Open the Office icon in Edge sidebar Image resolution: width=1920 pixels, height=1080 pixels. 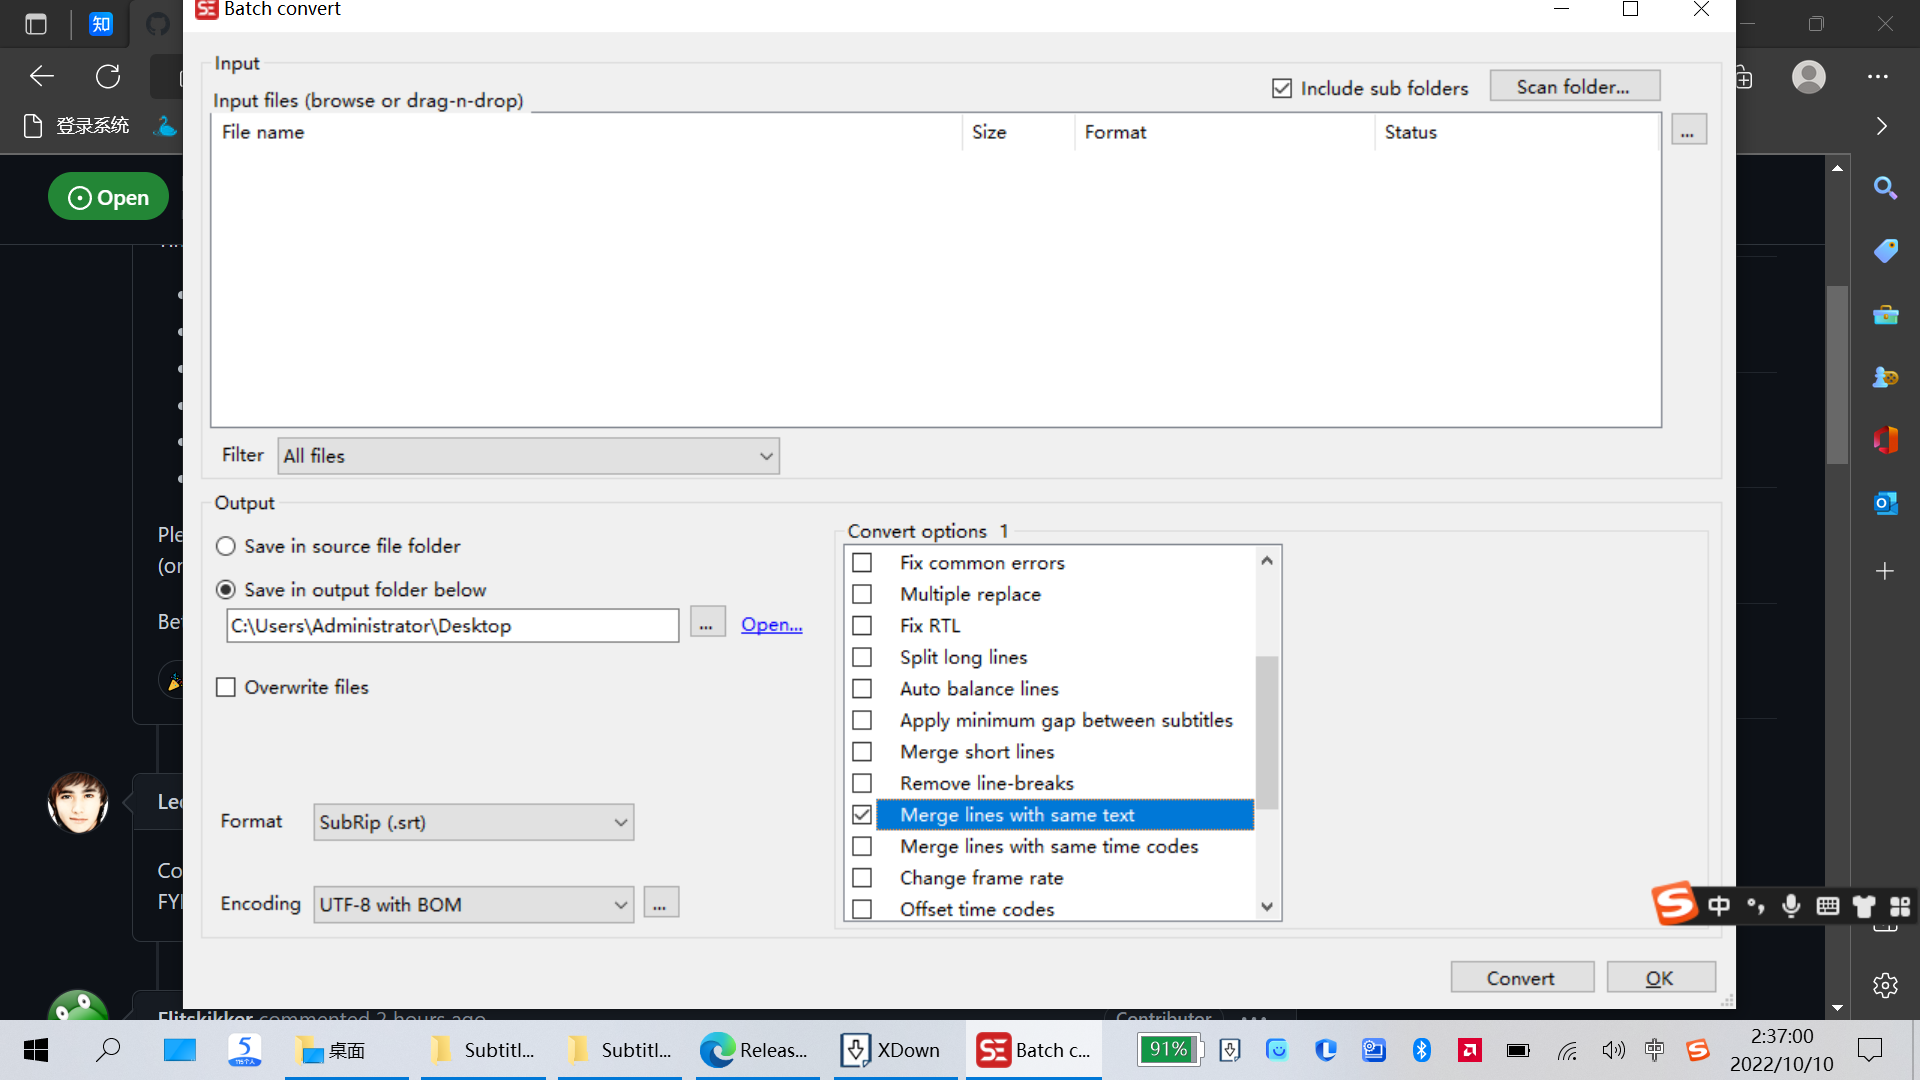(1885, 440)
